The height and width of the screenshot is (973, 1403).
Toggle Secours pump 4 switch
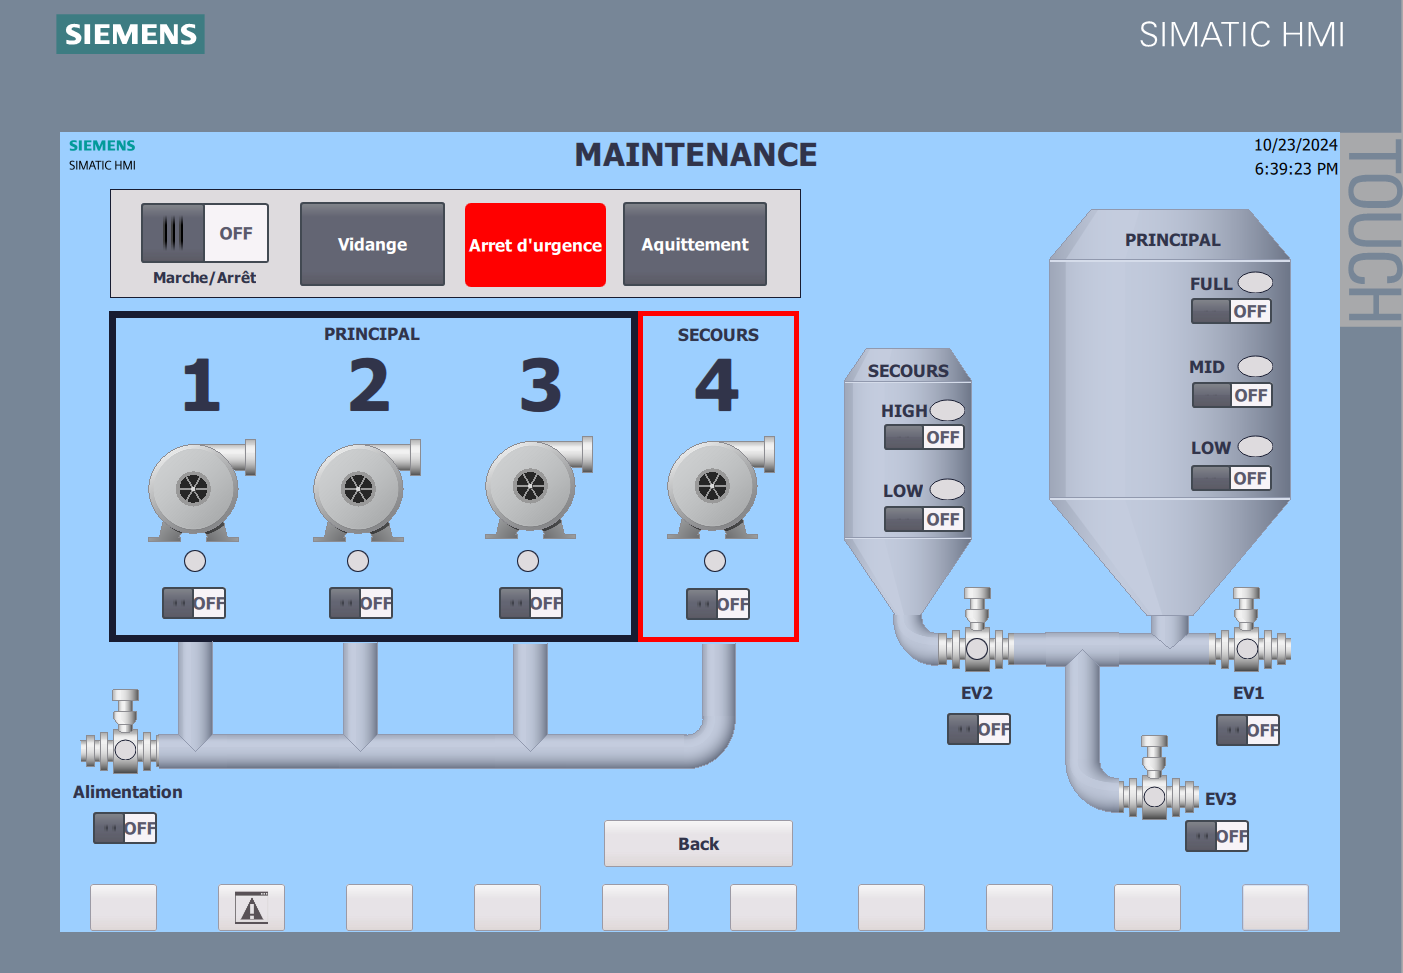point(718,604)
